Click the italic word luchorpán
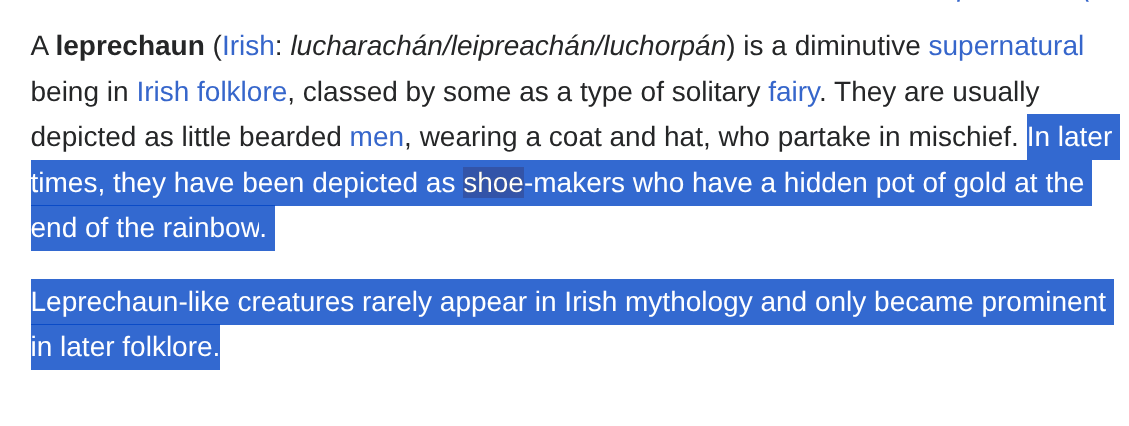Viewport: 1129px width, 426px height. pos(665,46)
